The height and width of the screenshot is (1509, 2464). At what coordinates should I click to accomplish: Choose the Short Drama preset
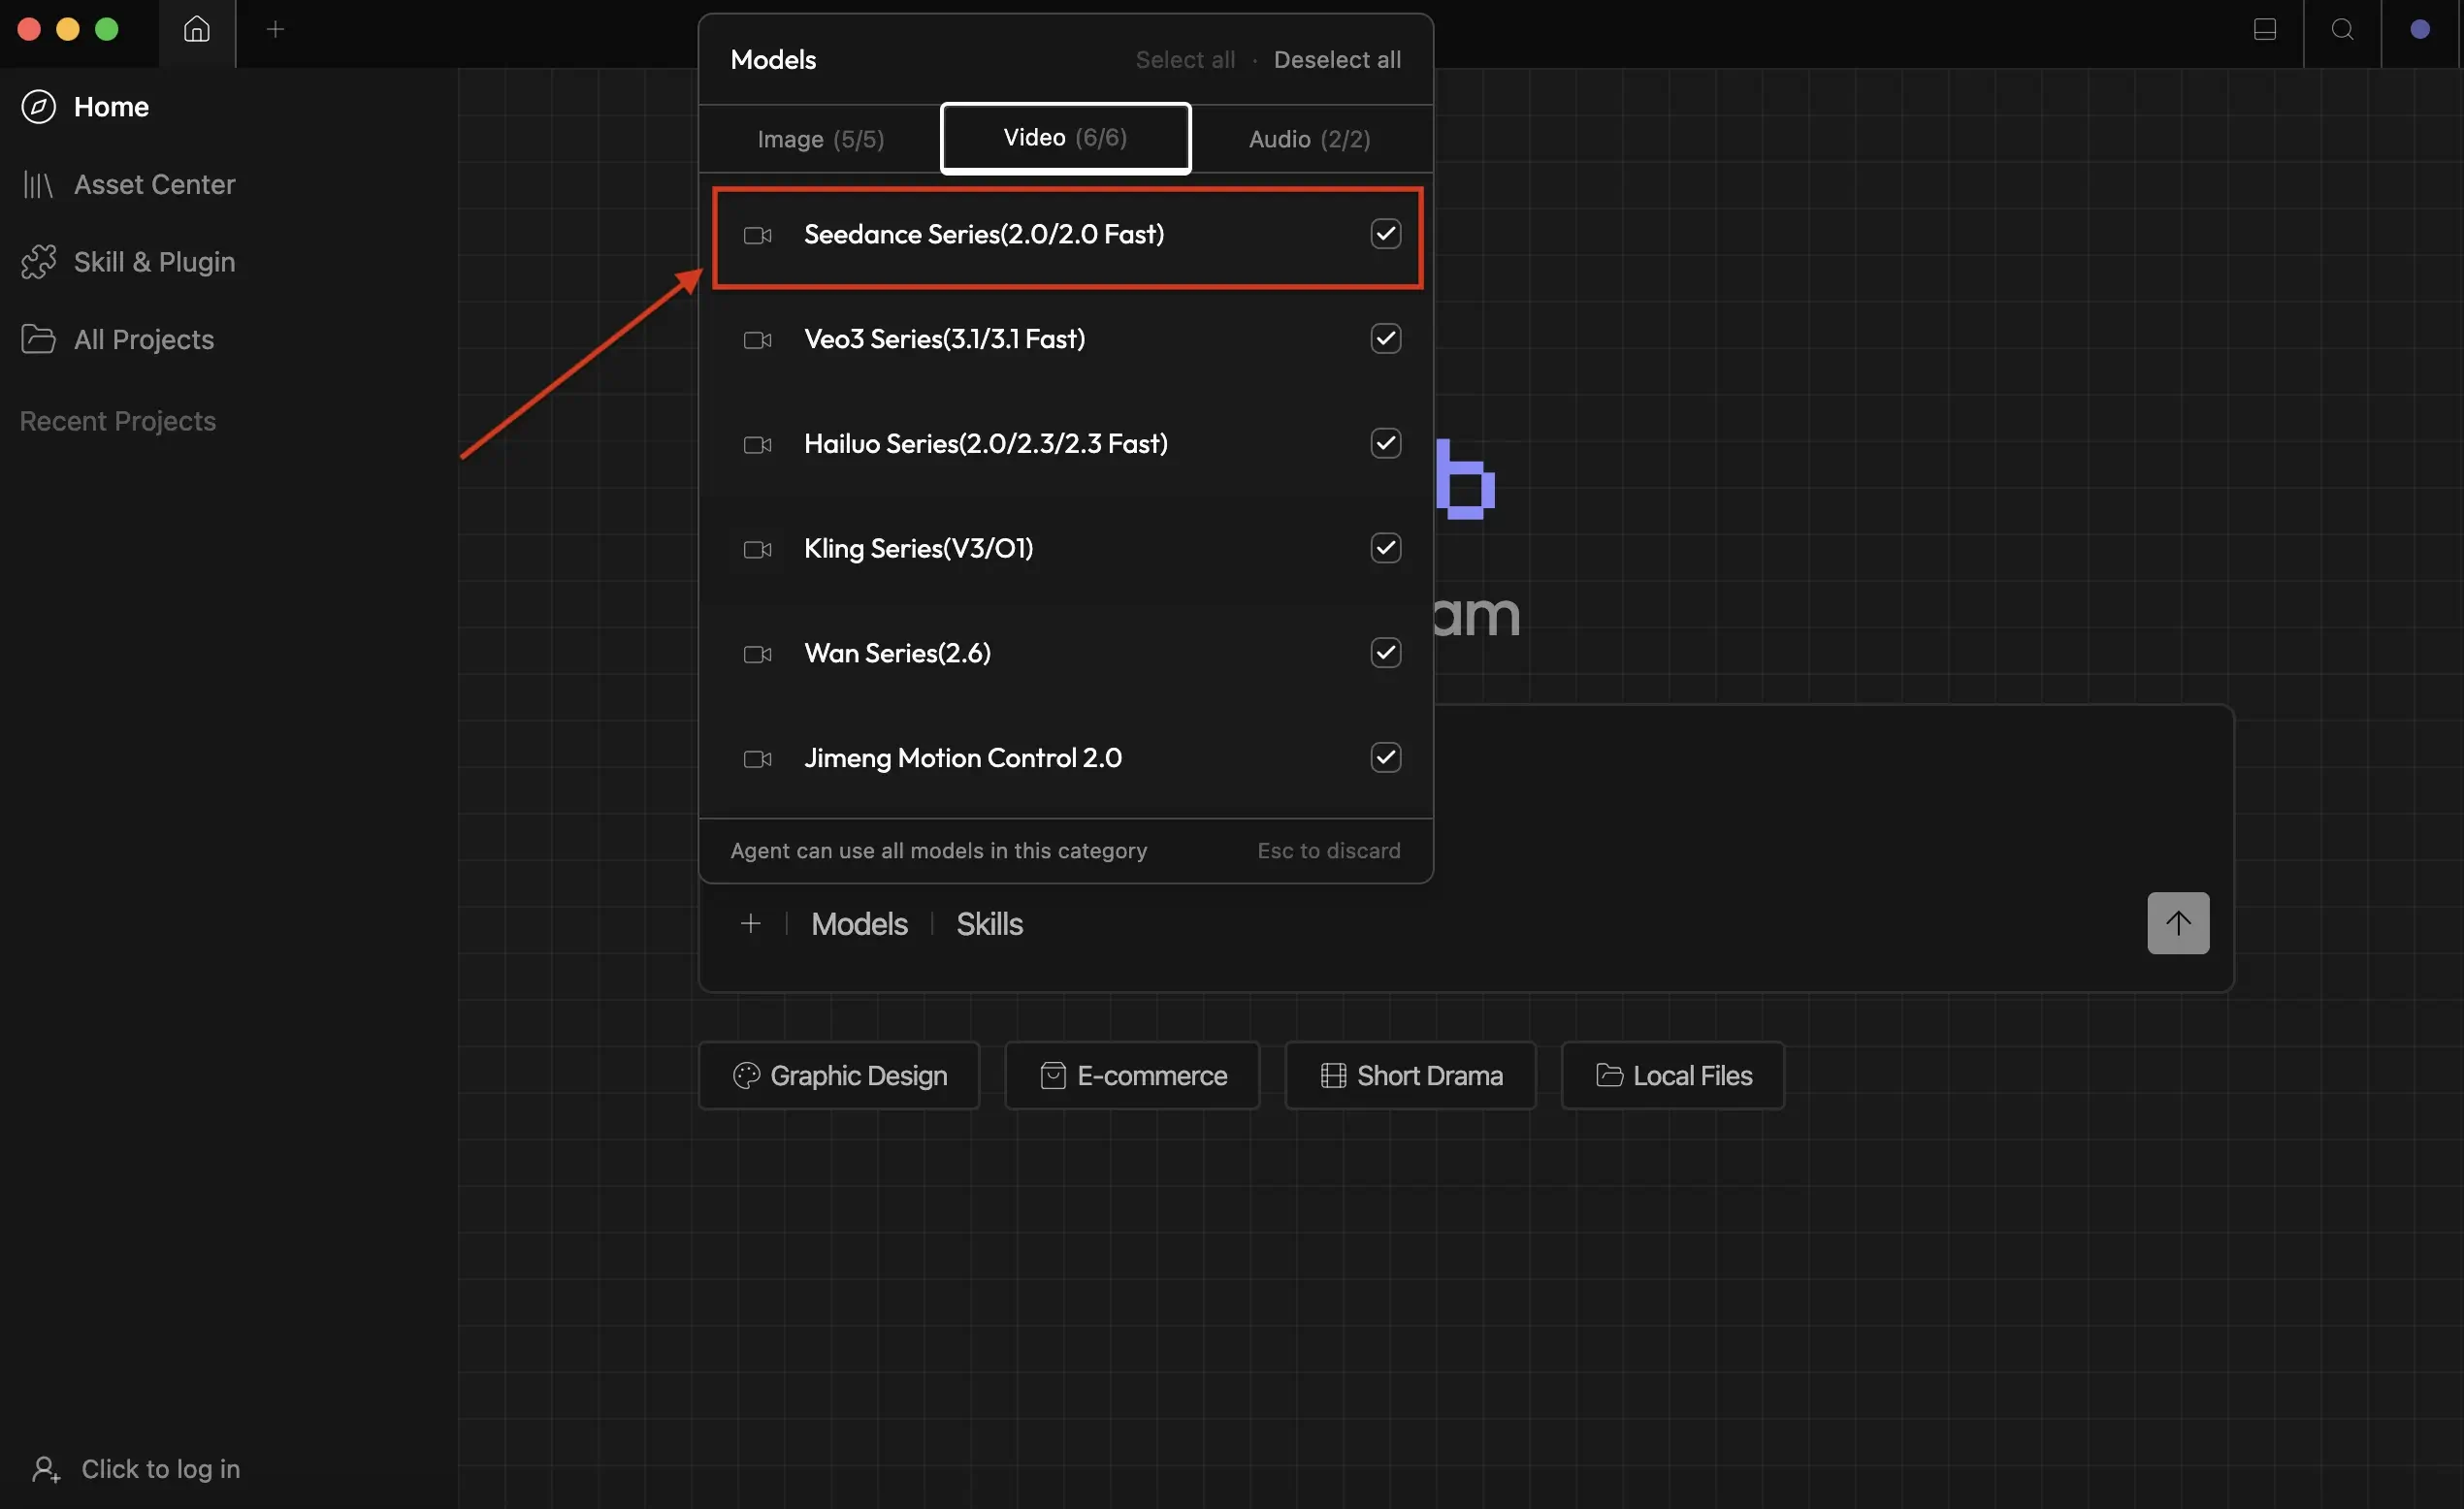tap(1410, 1075)
